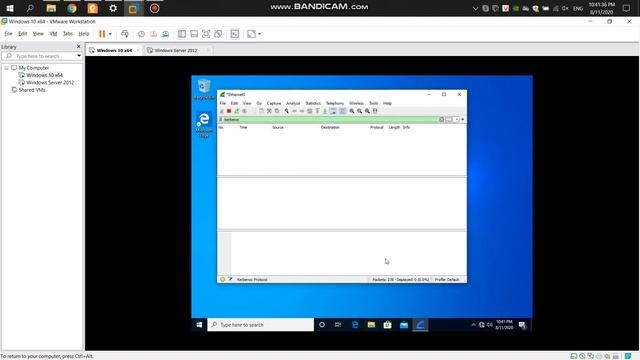Click Chrome icon on host taskbar
Viewport: 640px width, 360px height.
72,8
